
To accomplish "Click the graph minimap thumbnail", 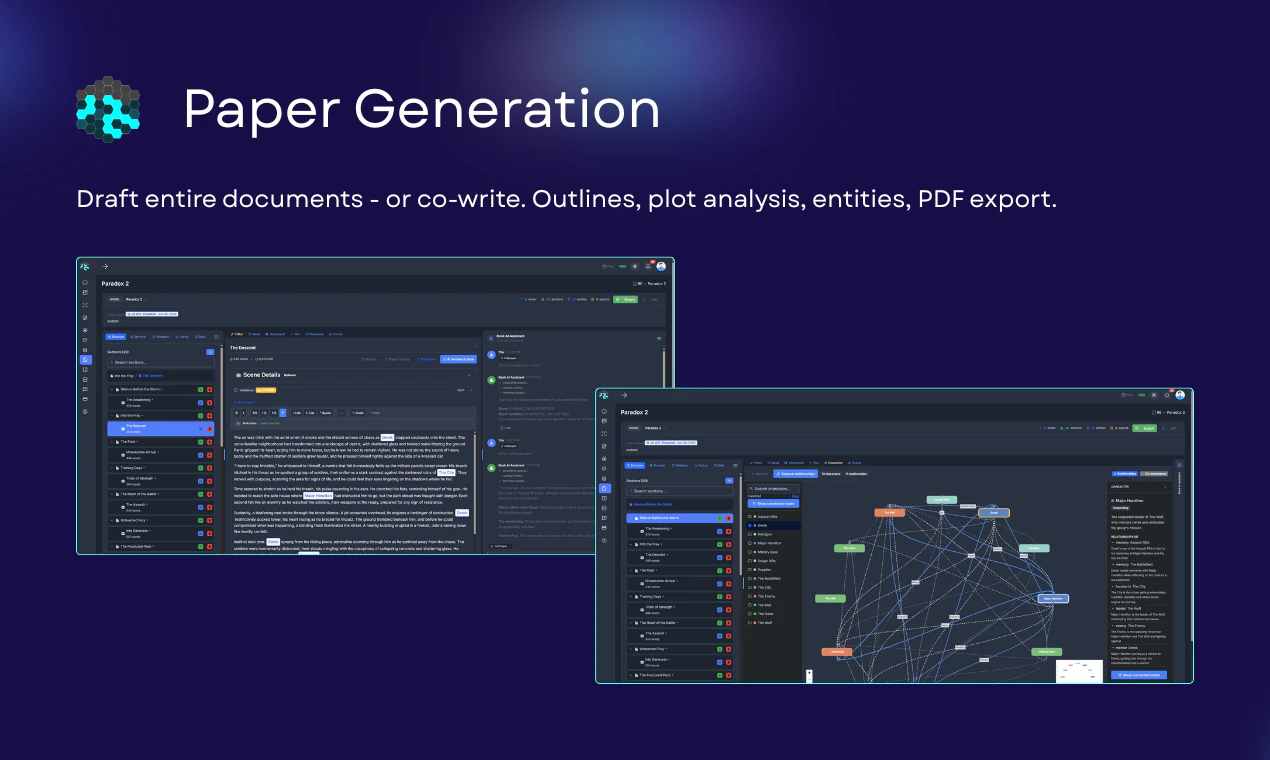I will 1079,671.
